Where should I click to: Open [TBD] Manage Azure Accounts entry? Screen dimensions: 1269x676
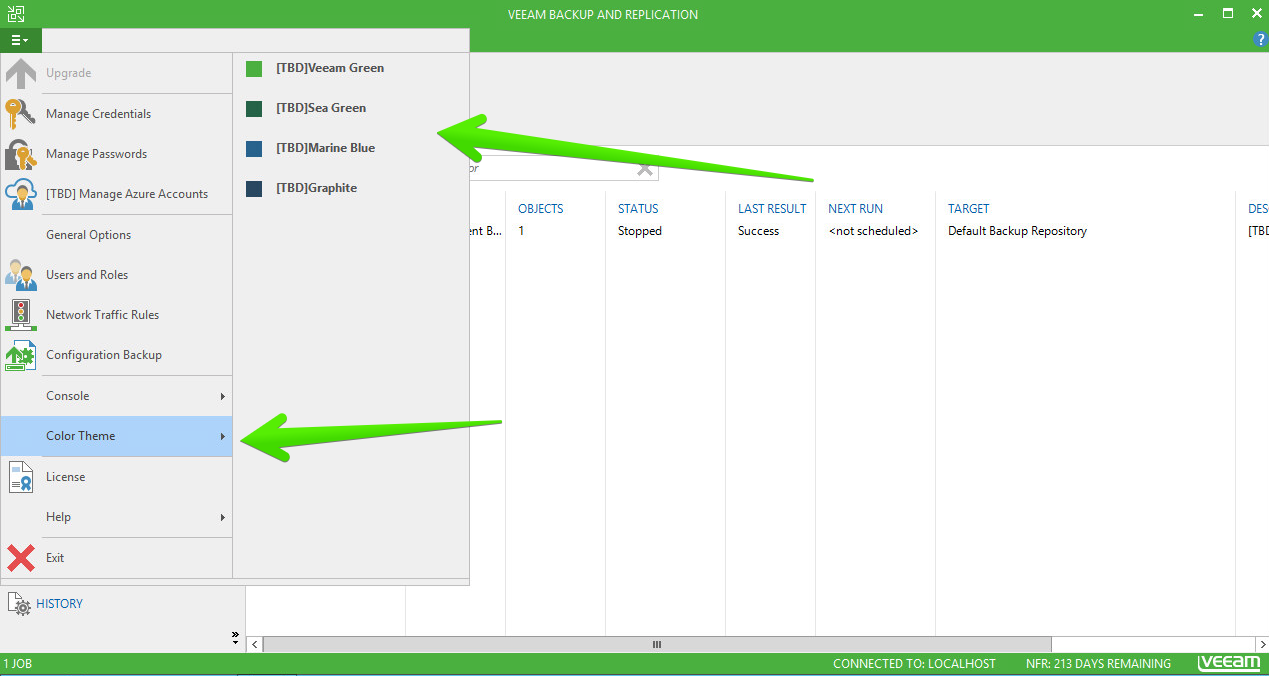pyautogui.click(x=116, y=194)
